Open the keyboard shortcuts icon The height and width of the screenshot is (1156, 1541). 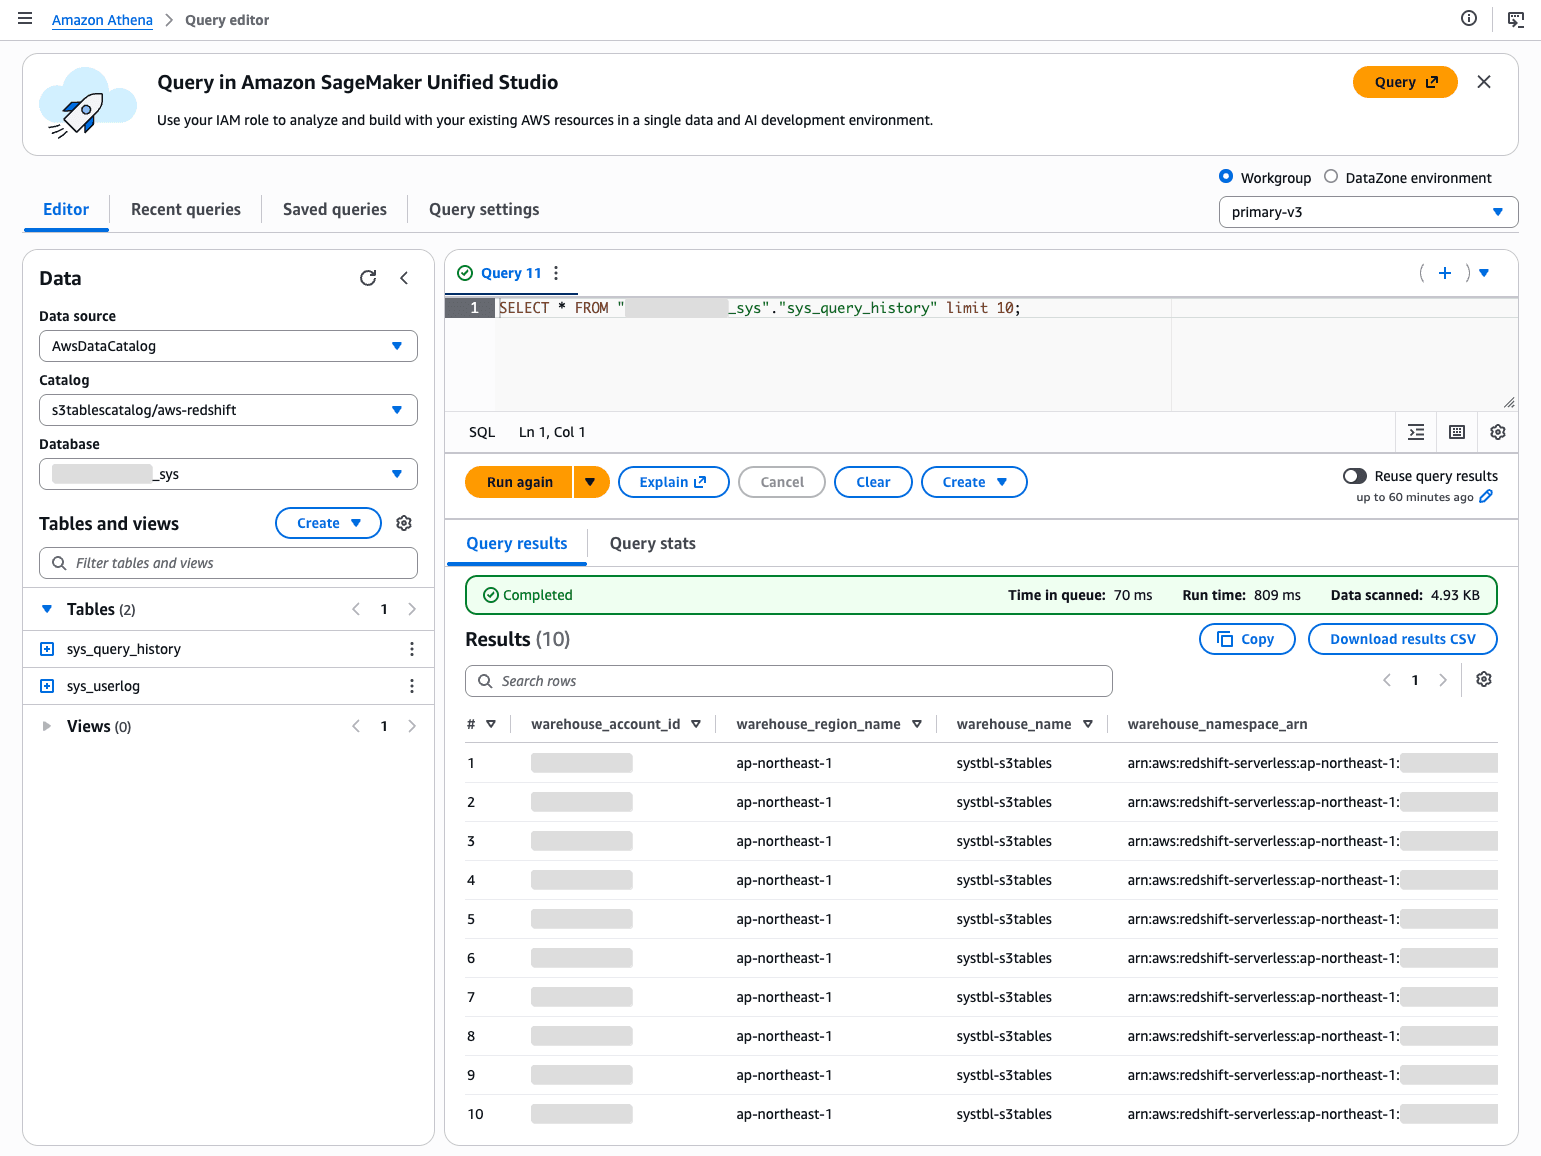1457,432
